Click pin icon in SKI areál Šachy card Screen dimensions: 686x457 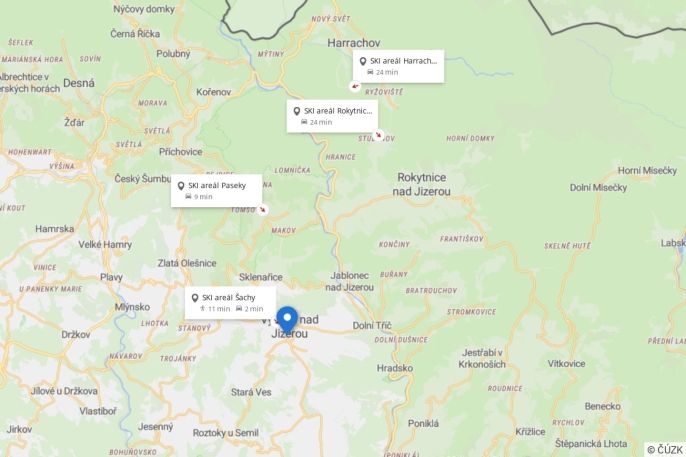tap(195, 298)
